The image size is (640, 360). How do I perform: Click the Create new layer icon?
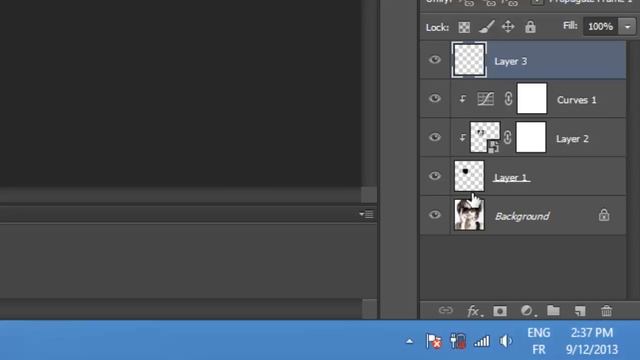pyautogui.click(x=580, y=311)
